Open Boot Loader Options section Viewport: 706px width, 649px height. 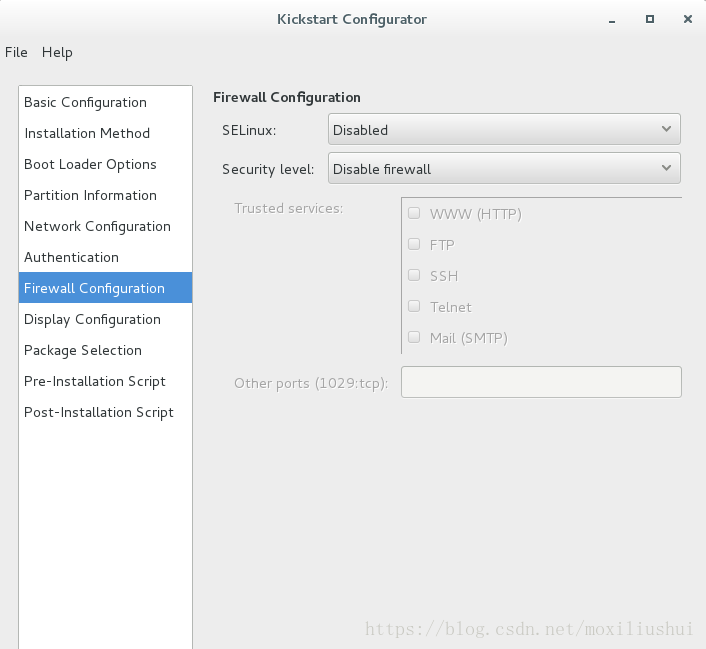105,164
